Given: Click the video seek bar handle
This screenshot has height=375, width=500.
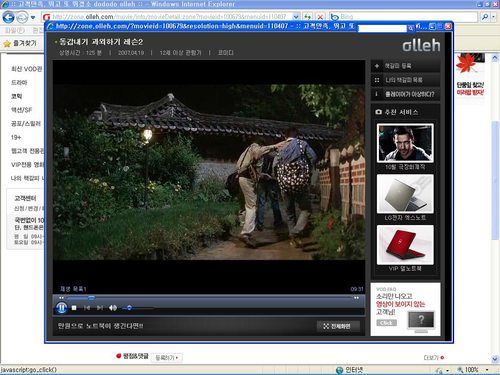Looking at the screenshot, I should 91,297.
